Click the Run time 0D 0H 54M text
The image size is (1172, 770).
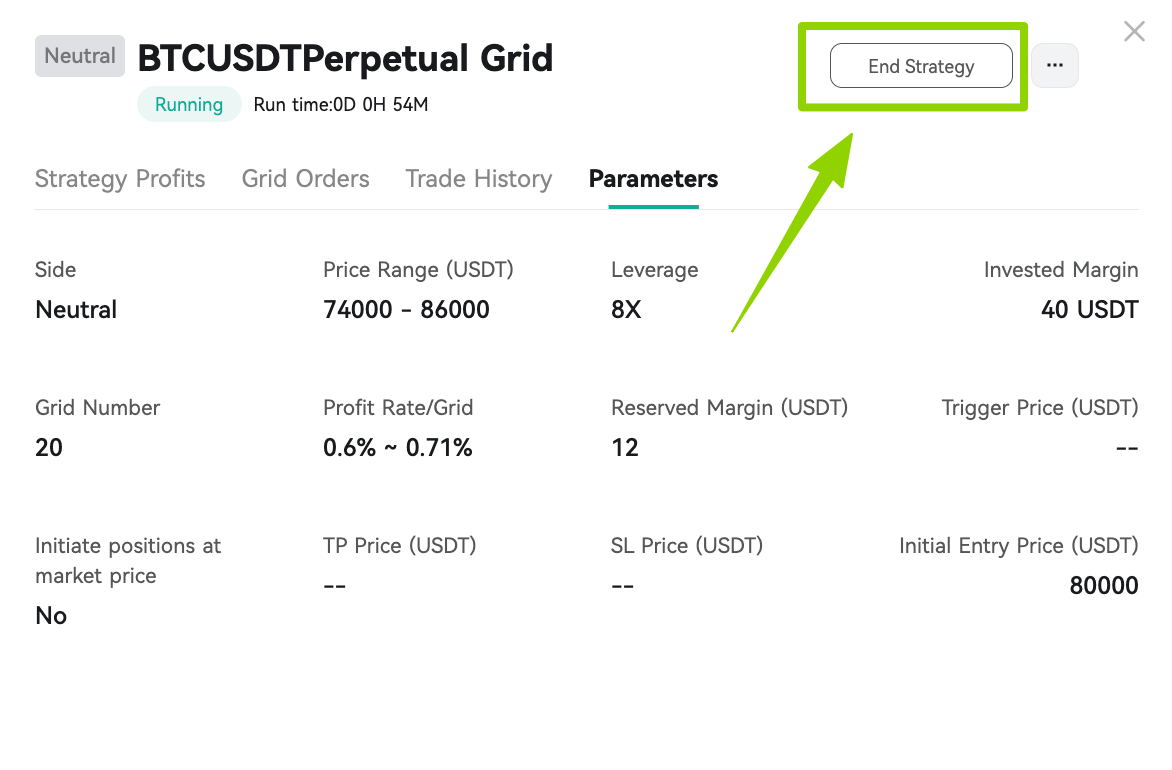pyautogui.click(x=341, y=105)
